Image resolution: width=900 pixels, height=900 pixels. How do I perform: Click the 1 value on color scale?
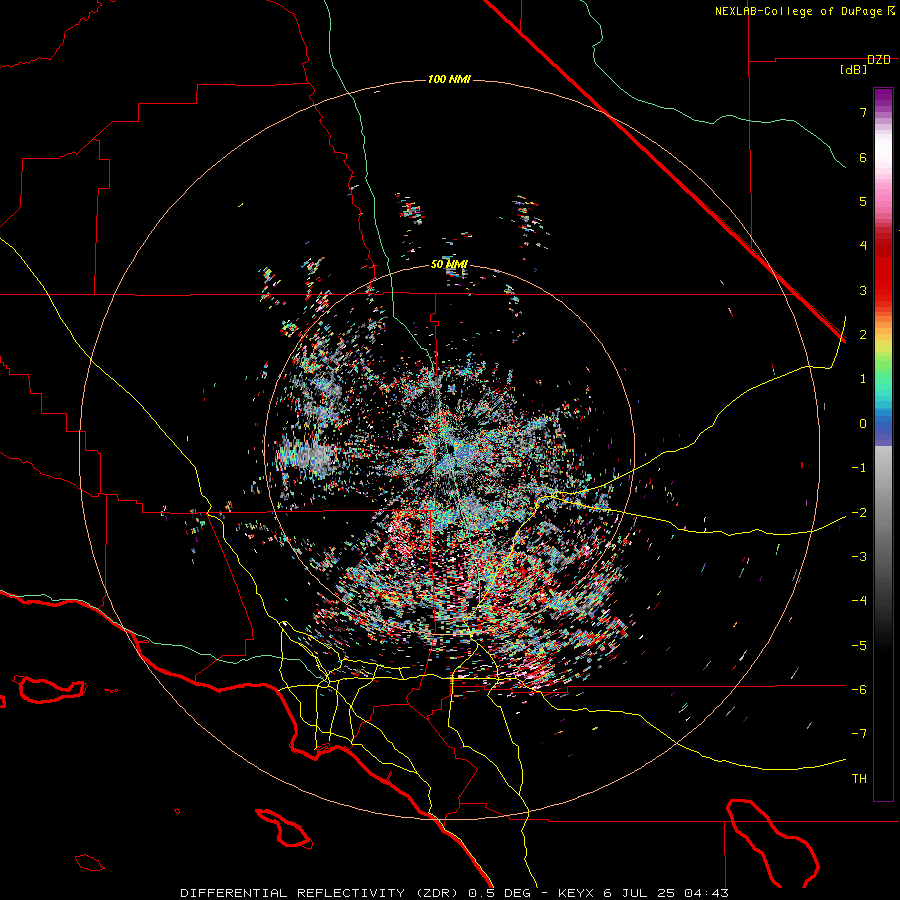coord(863,379)
